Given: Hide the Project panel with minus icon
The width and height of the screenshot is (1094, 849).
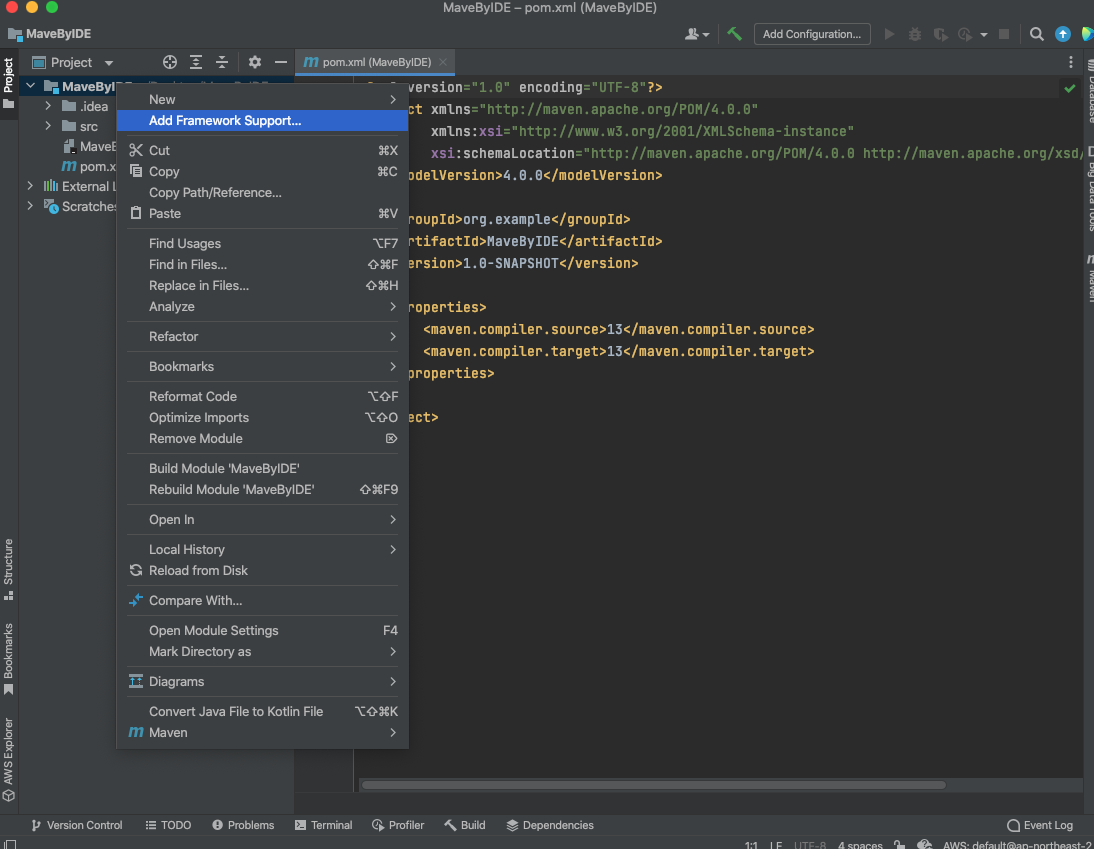Looking at the screenshot, I should click(280, 62).
